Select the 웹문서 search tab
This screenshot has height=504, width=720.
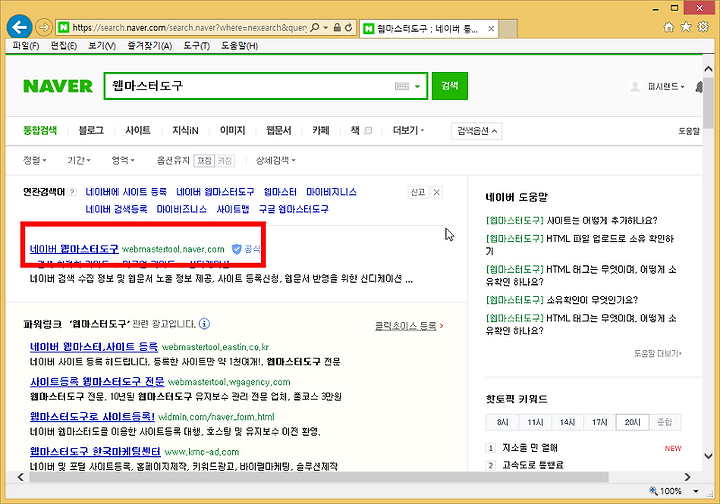point(278,130)
